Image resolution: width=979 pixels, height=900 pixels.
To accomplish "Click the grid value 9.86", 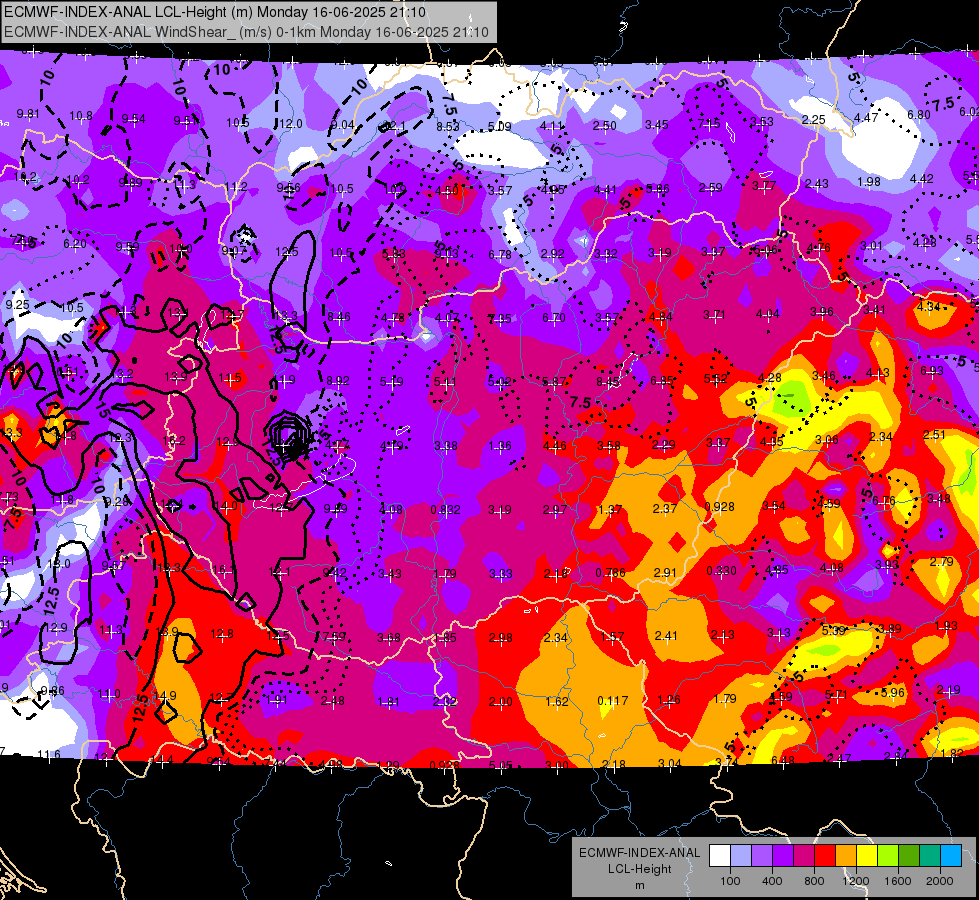I will [x=52, y=690].
